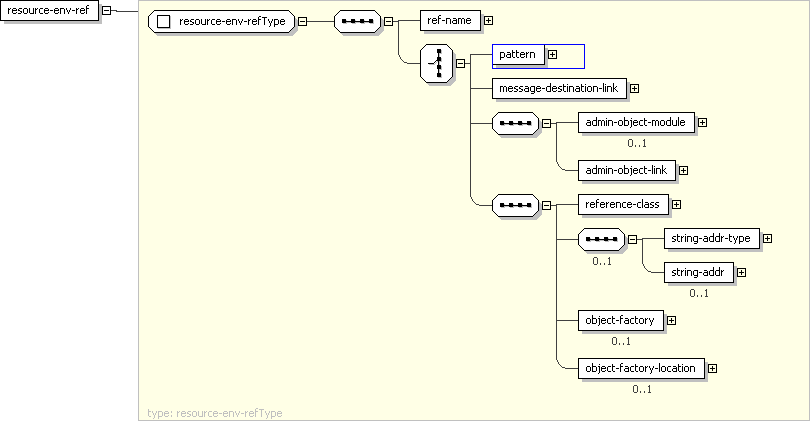Collapse the resource-env-refType node
The width and height of the screenshot is (811, 422).
[303, 21]
